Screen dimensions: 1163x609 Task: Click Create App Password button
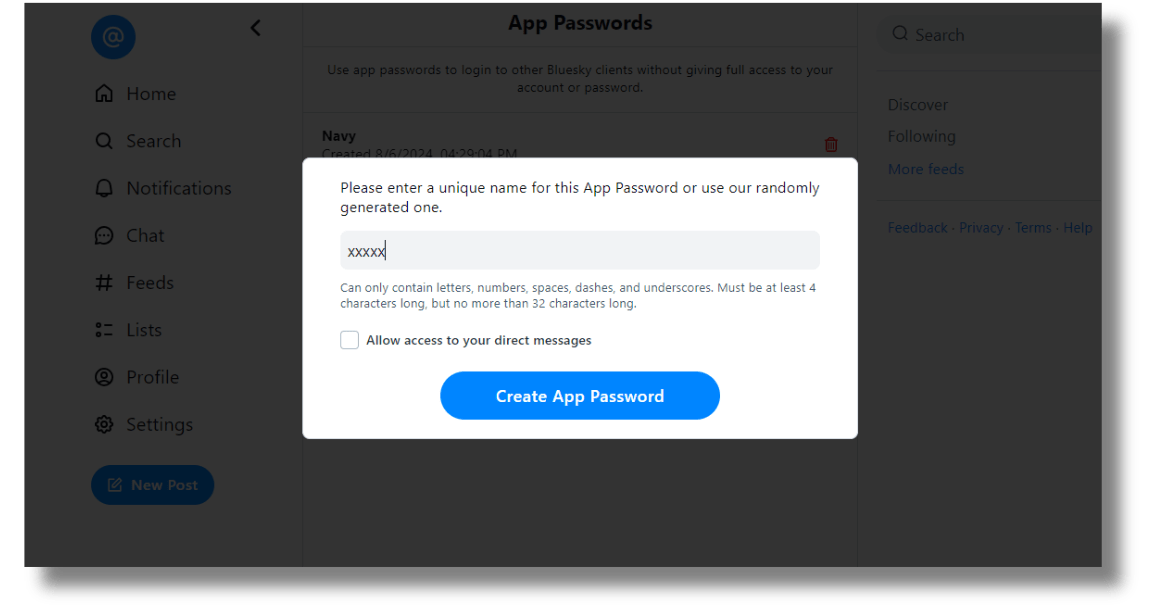point(579,396)
